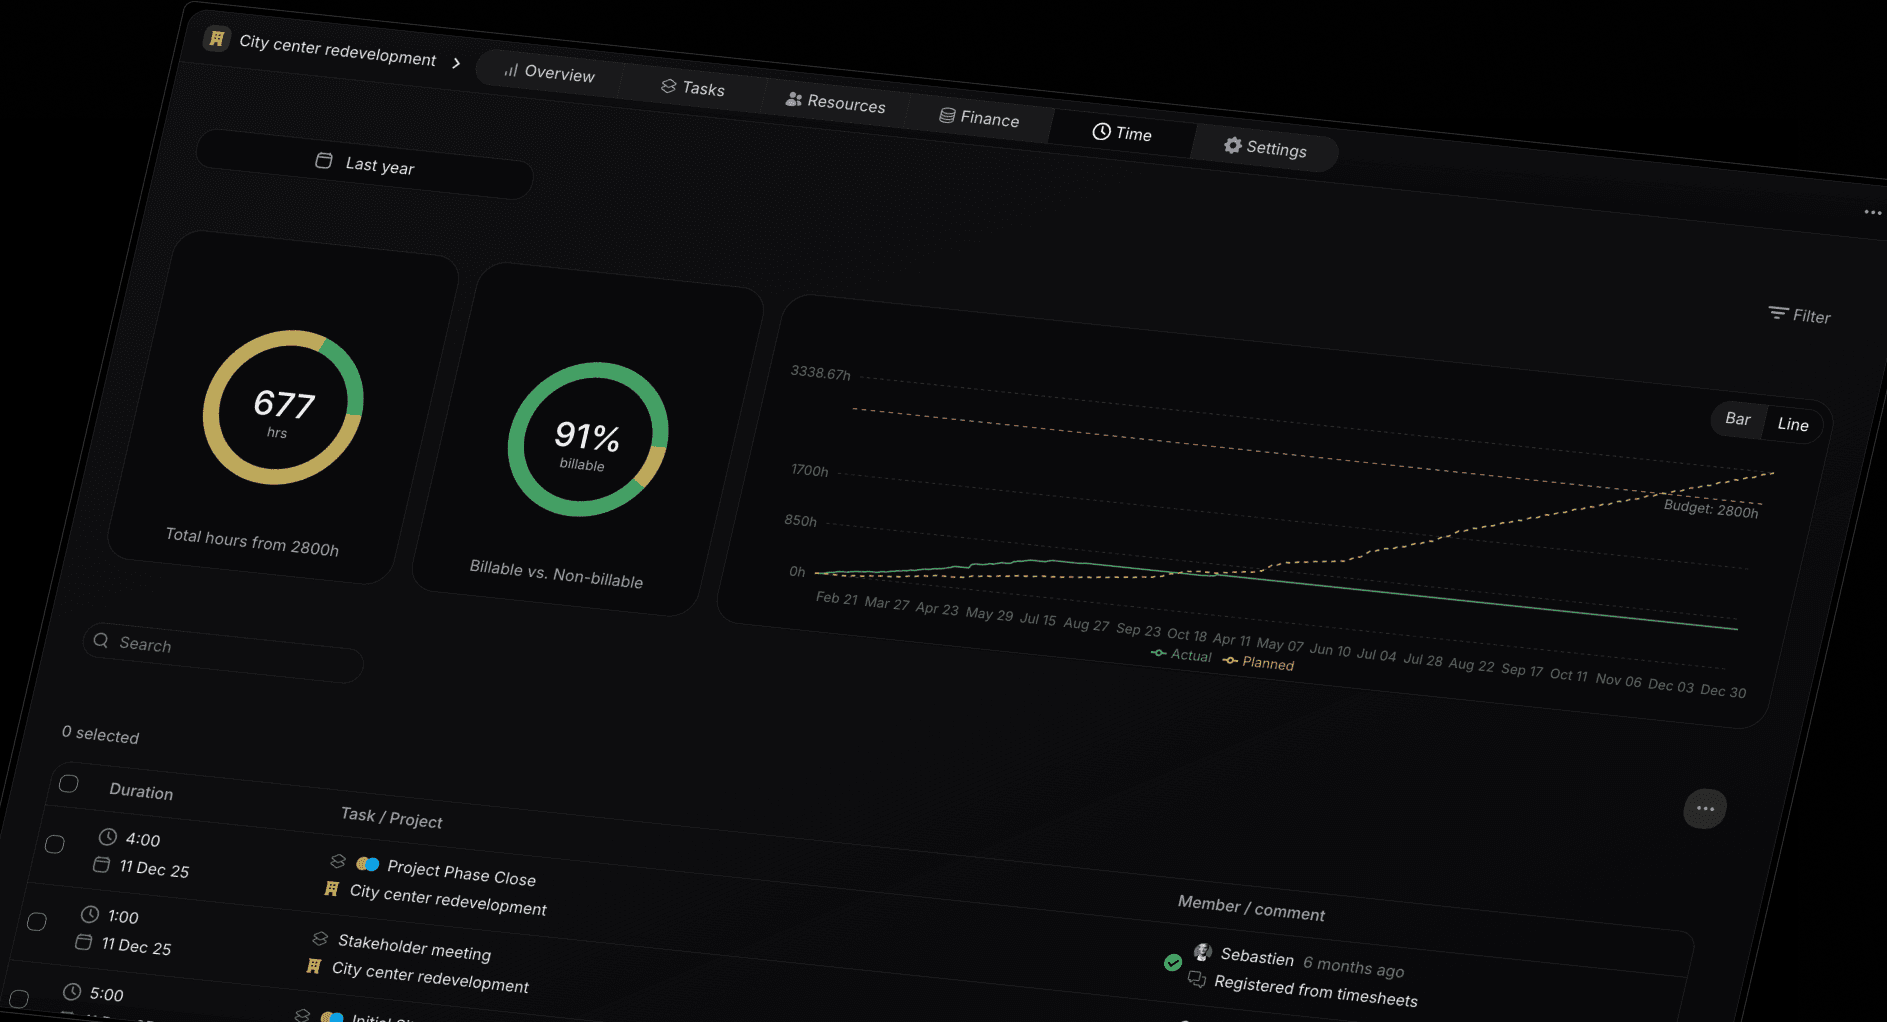
Task: Switch to the Overview tab
Action: (x=549, y=72)
